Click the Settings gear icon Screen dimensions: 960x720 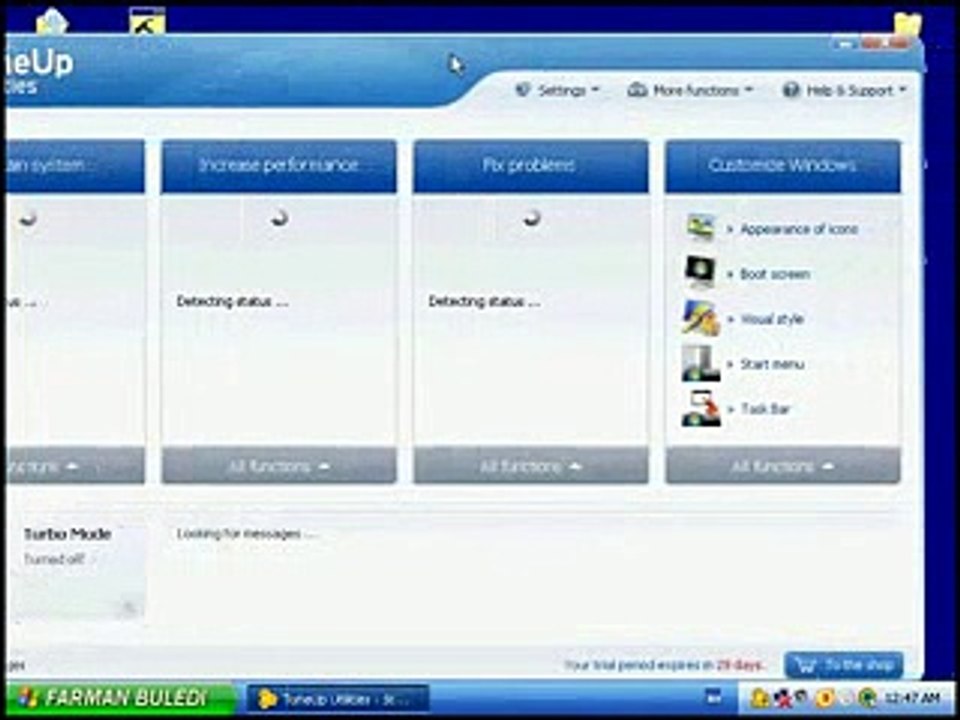tap(522, 90)
